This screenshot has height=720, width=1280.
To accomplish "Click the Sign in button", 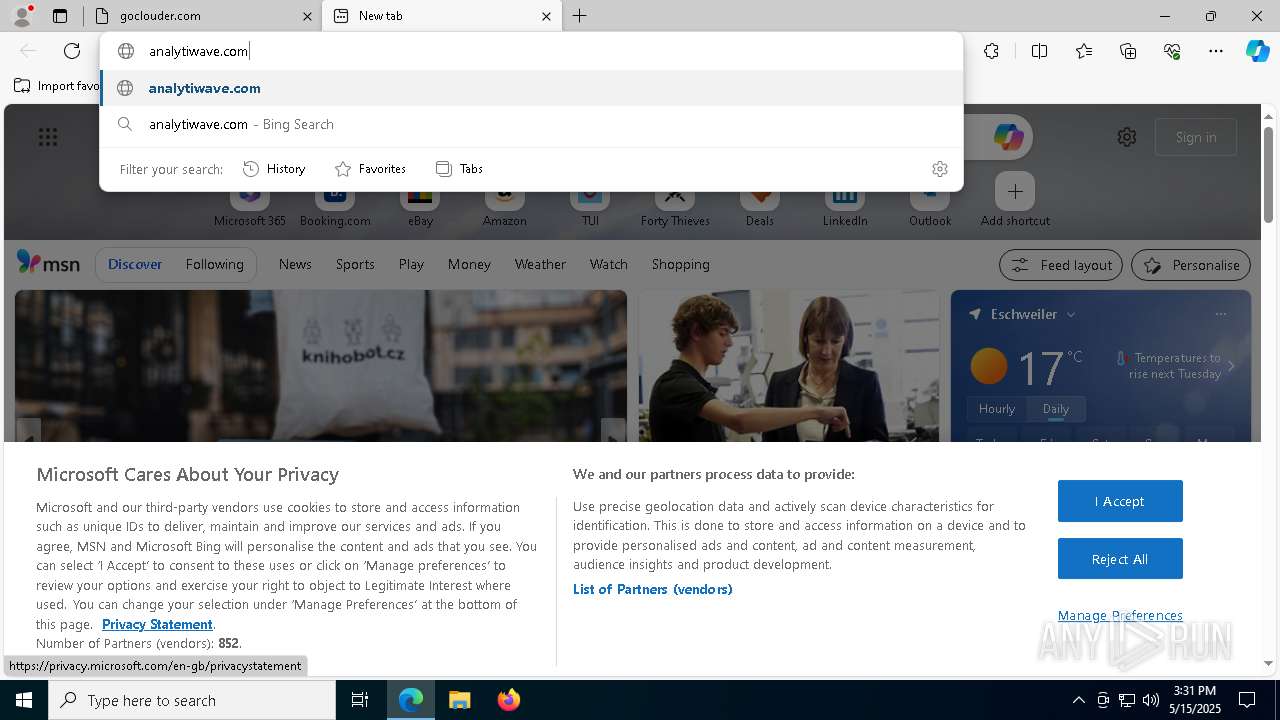I will pos(1196,137).
